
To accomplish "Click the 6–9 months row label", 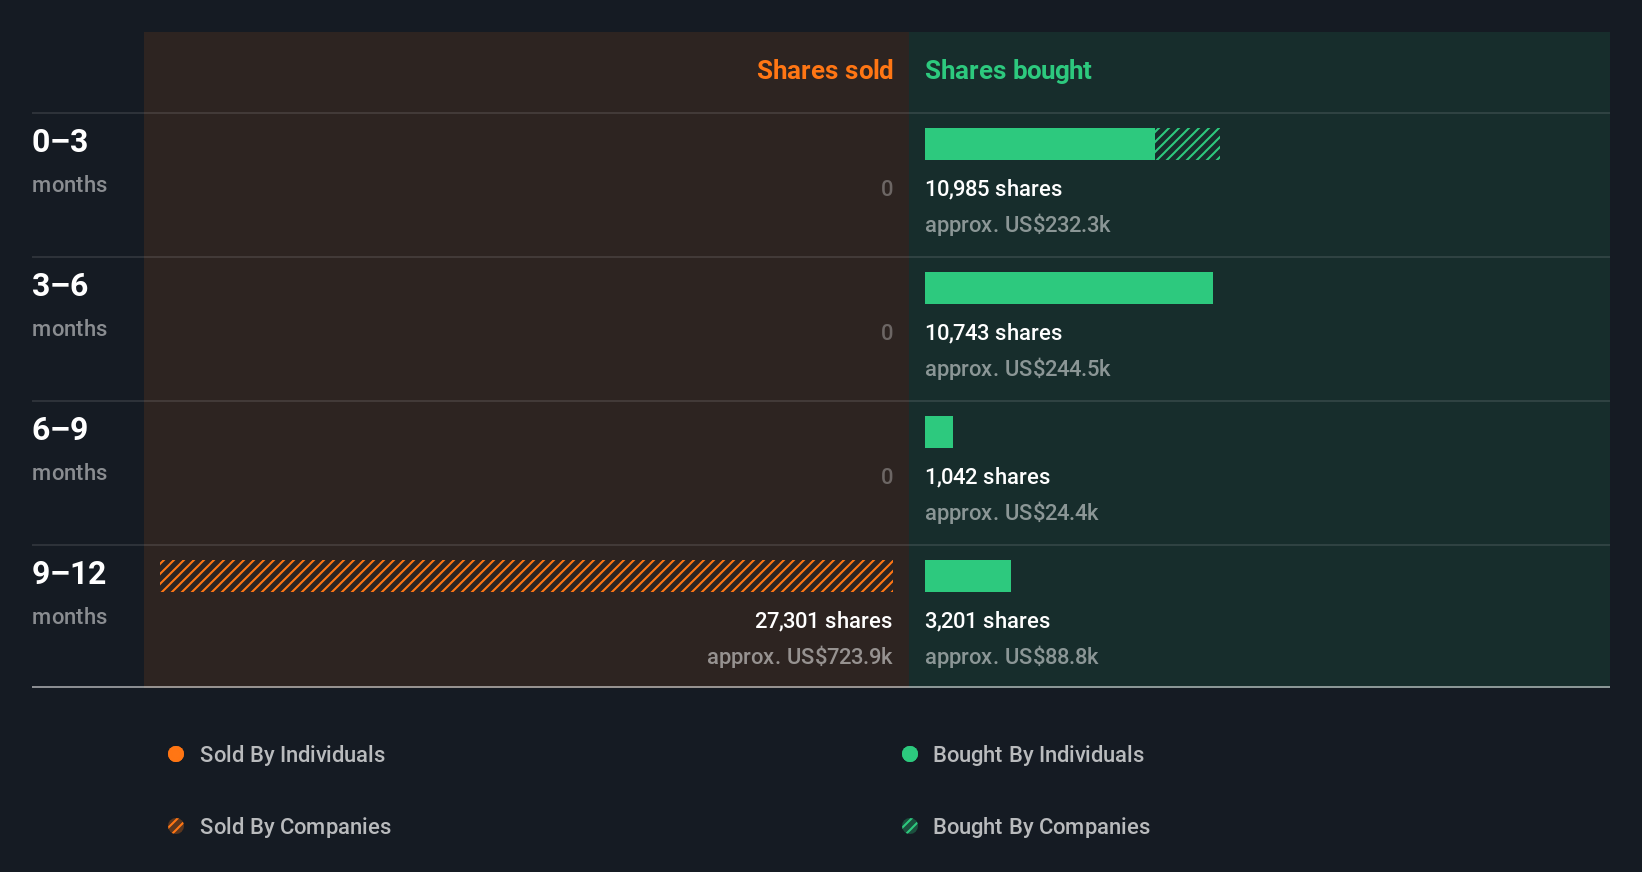I will click(x=69, y=449).
